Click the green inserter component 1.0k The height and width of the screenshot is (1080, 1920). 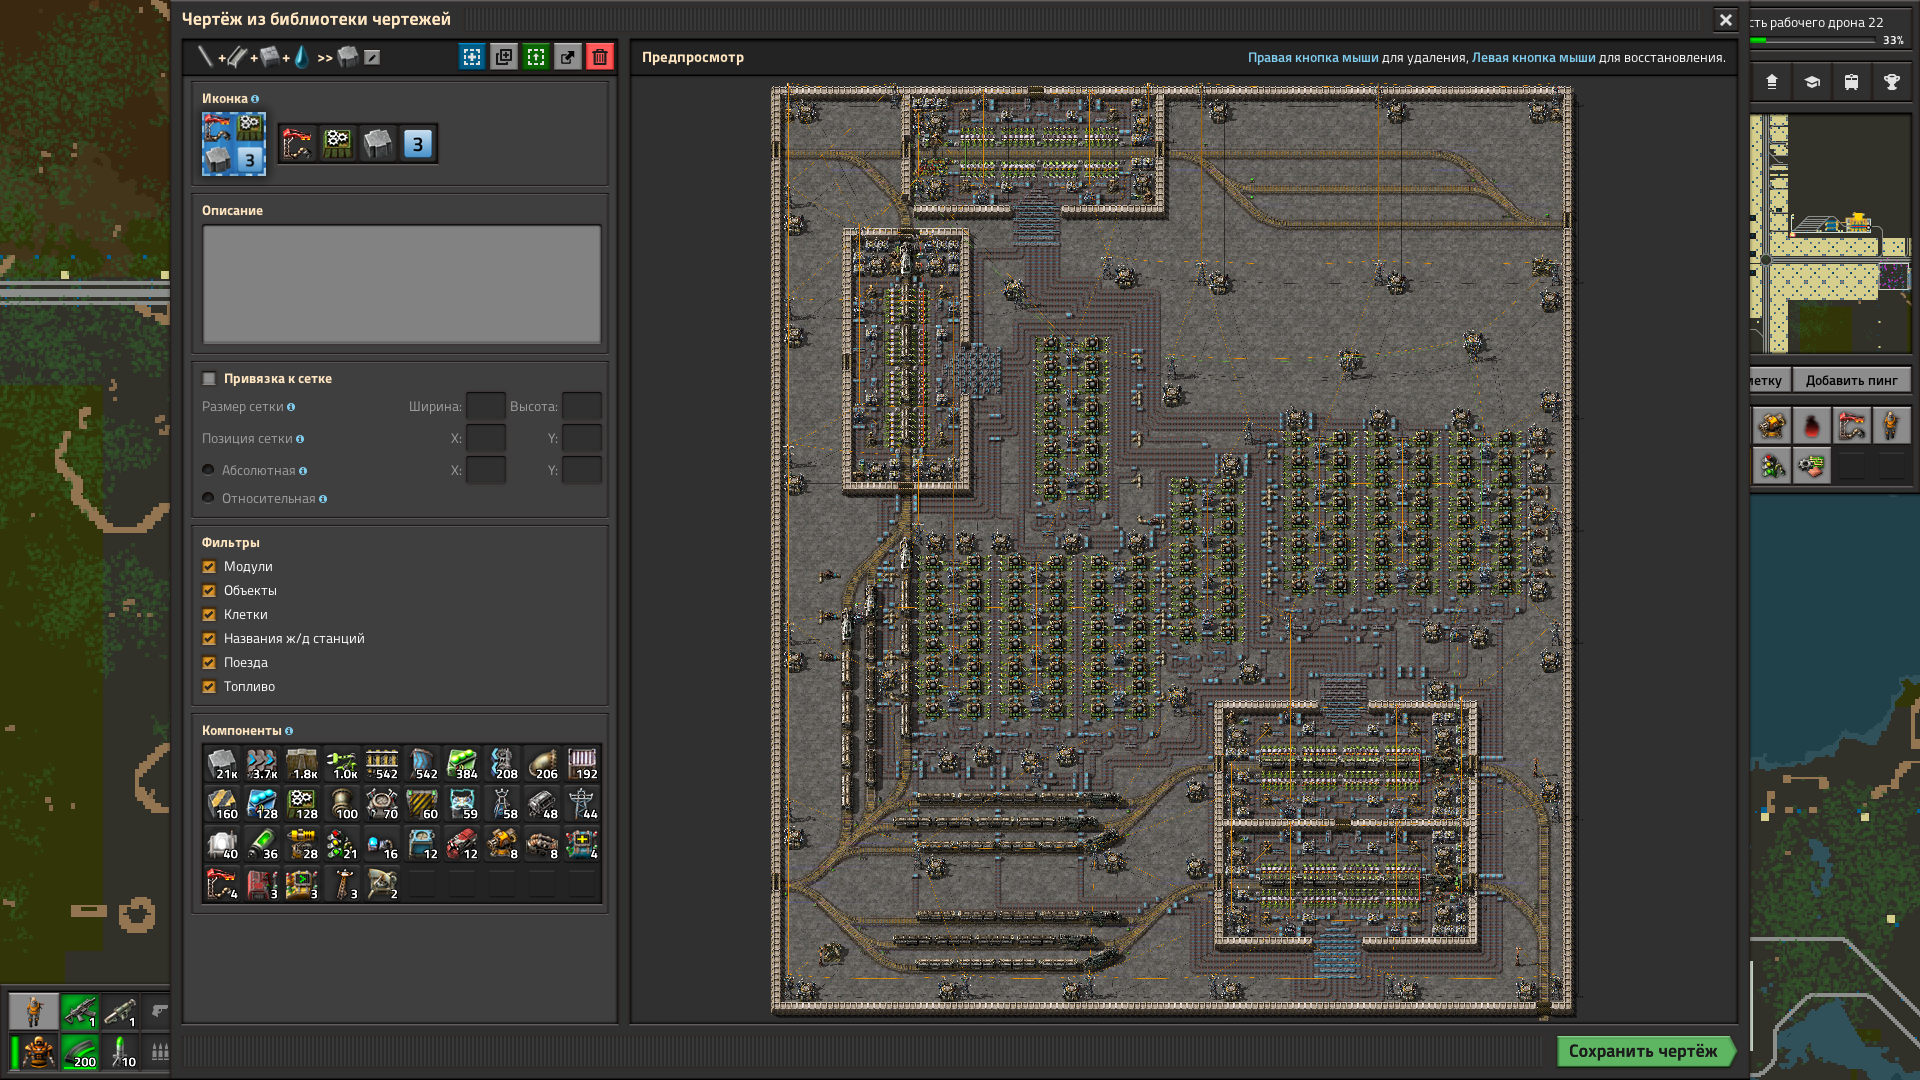342,764
